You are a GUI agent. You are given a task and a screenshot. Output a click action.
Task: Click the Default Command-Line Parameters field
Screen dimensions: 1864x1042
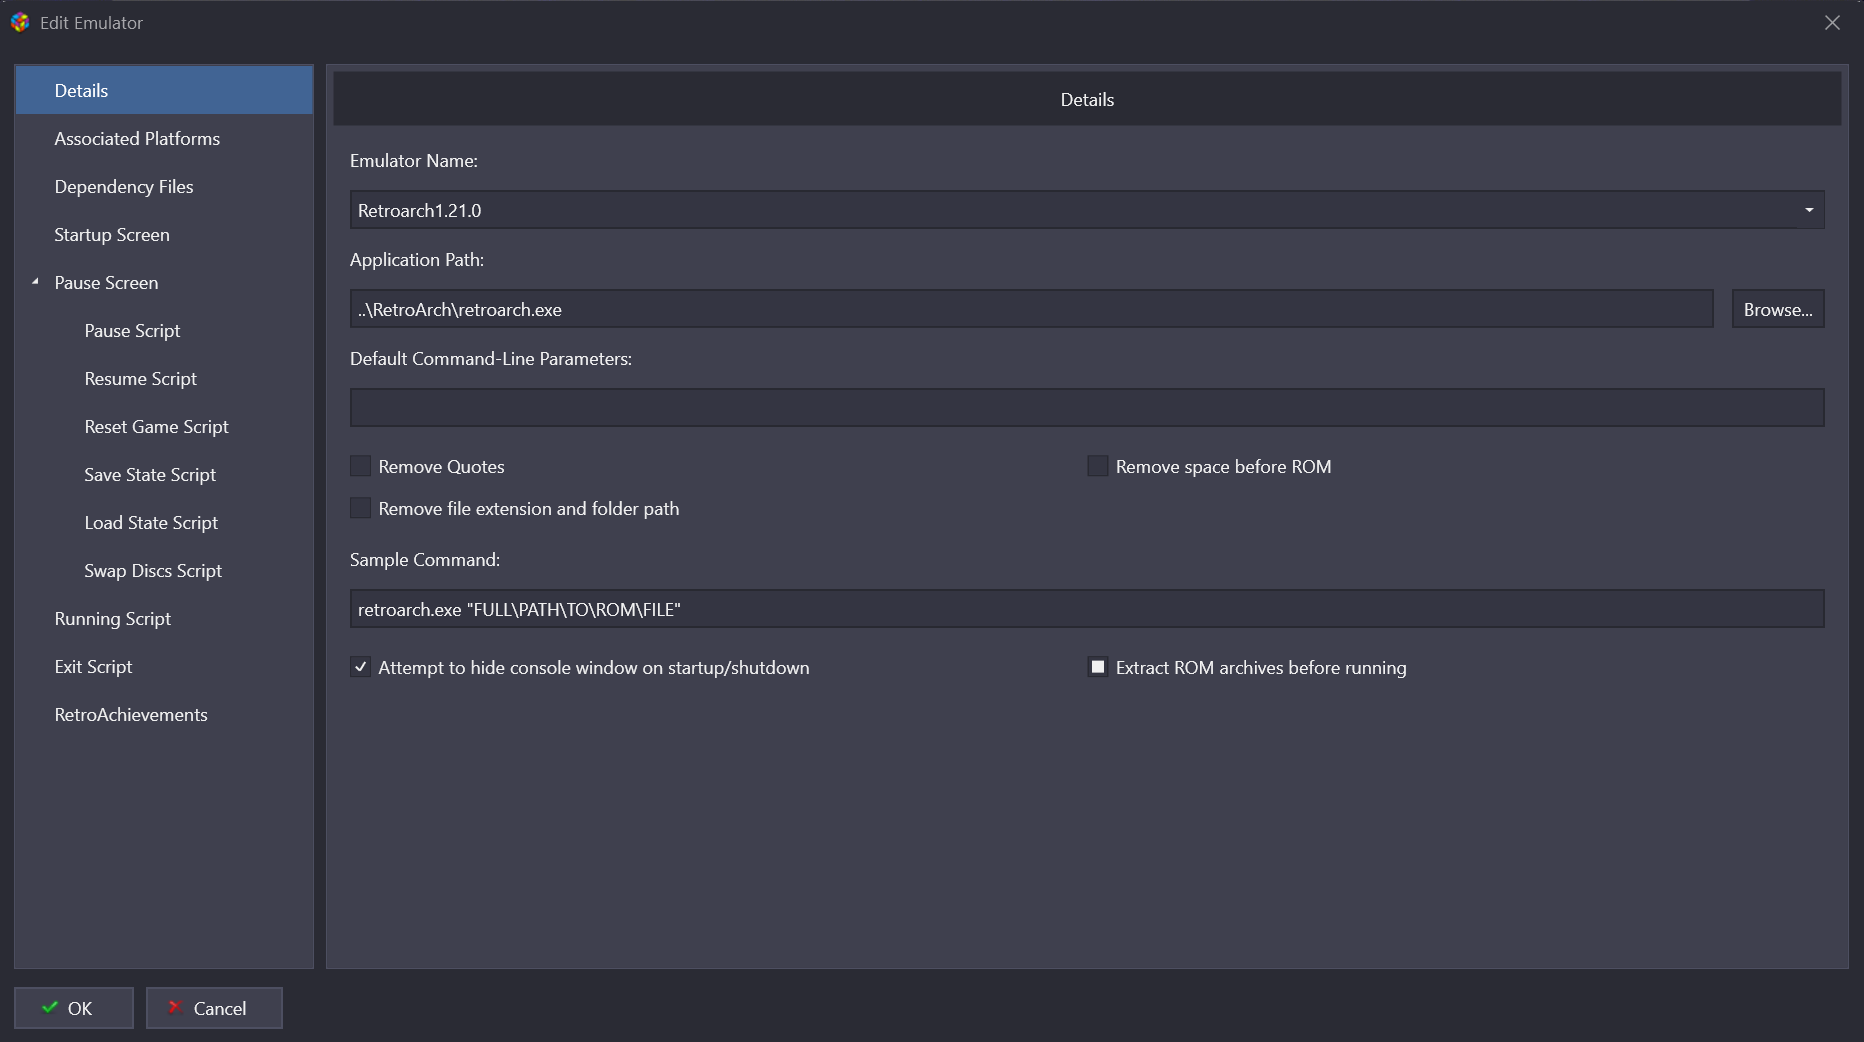[x=1086, y=408]
